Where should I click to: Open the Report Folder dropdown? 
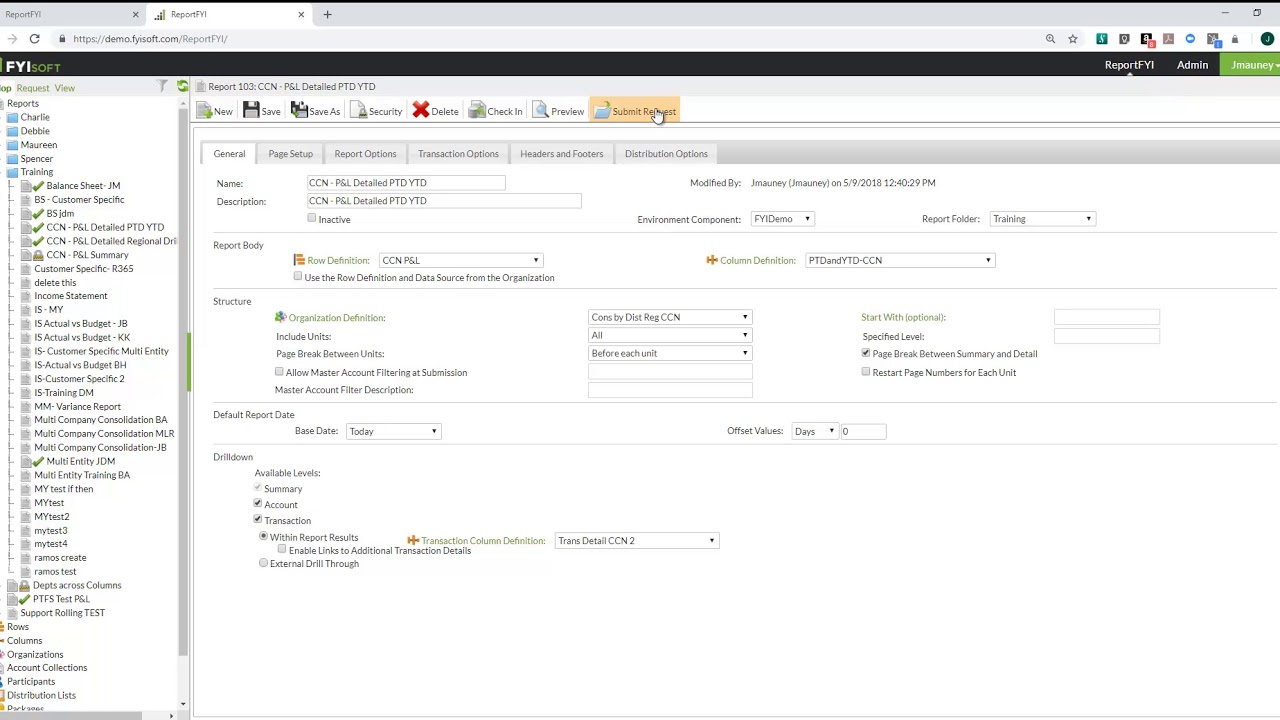tap(1043, 219)
